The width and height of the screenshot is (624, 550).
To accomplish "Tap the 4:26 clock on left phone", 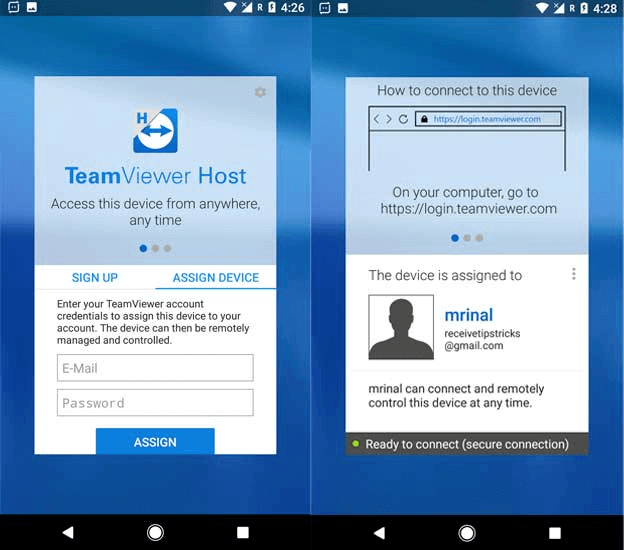I will (292, 7).
